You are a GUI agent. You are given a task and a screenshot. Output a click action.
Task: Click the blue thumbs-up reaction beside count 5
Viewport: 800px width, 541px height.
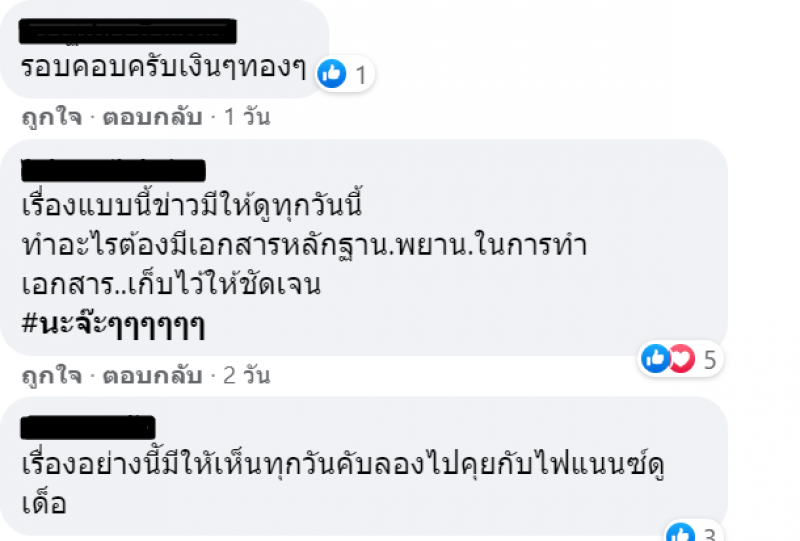656,358
